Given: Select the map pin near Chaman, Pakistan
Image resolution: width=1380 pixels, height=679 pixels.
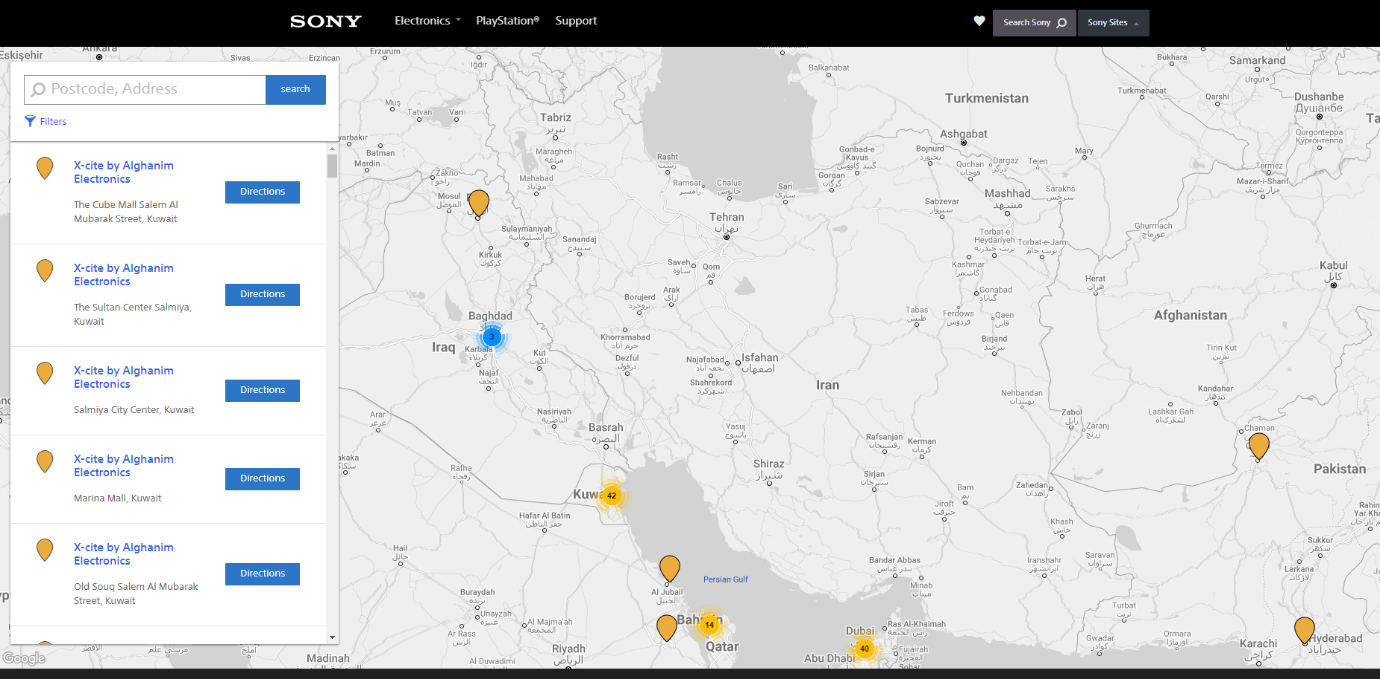Looking at the screenshot, I should click(x=1259, y=445).
